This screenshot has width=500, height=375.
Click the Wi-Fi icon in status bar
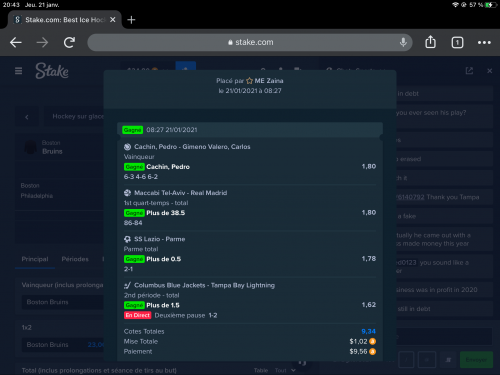(455, 5)
